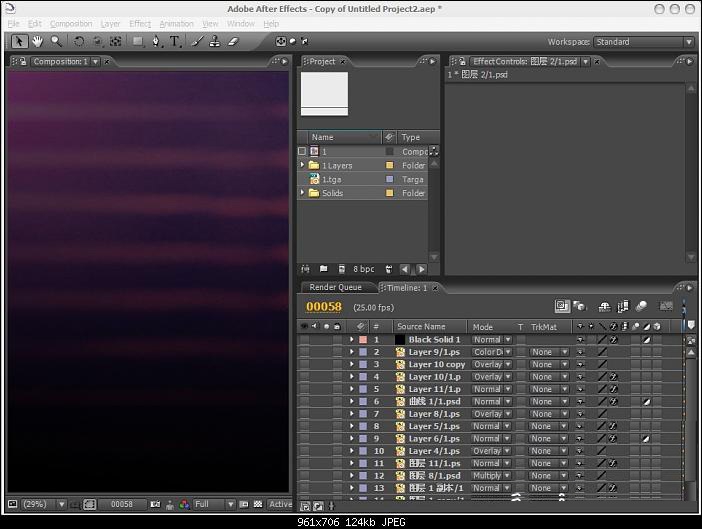Click the 00058 time display in Composition footer
The height and width of the screenshot is (529, 702).
pos(122,504)
